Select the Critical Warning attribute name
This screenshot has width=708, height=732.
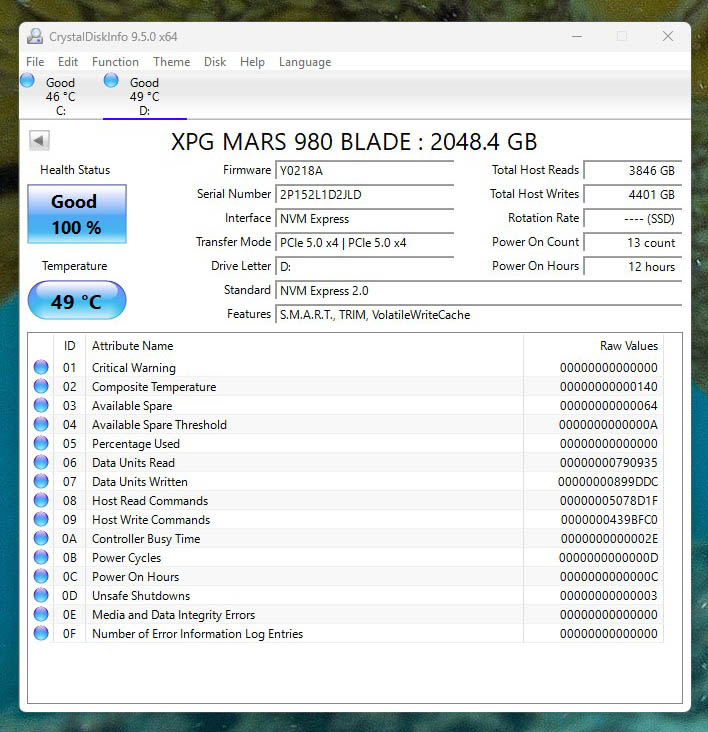click(x=134, y=368)
